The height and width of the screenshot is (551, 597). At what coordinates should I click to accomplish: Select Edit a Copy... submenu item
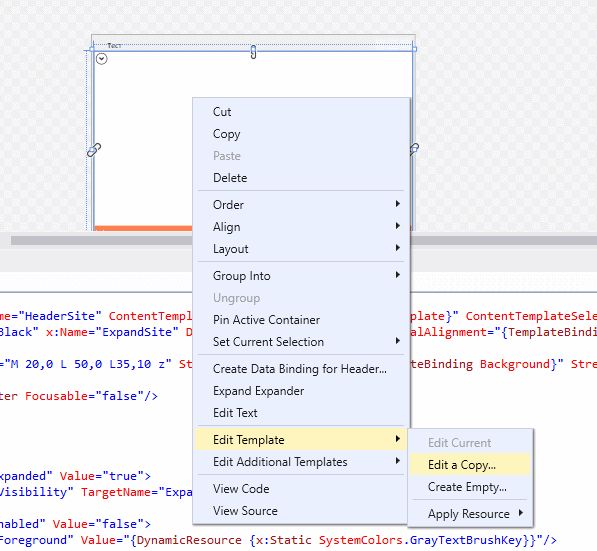pyautogui.click(x=470, y=465)
